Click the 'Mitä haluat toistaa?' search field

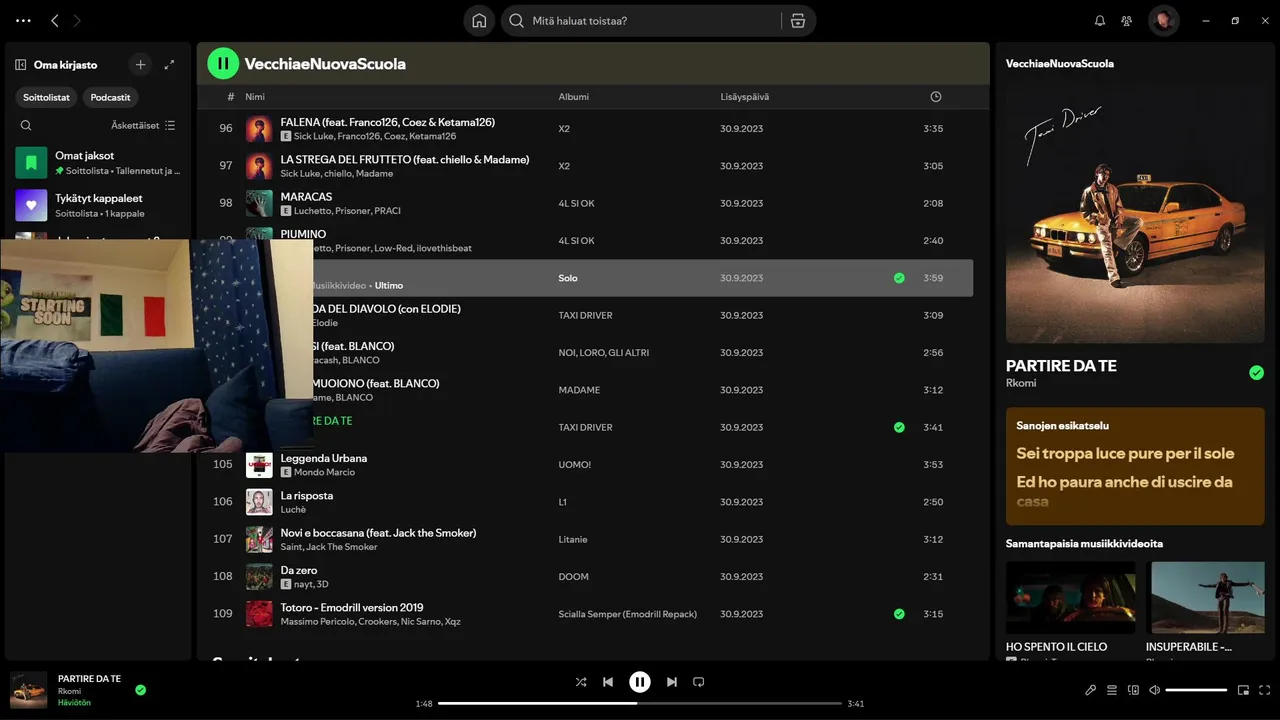(x=640, y=20)
